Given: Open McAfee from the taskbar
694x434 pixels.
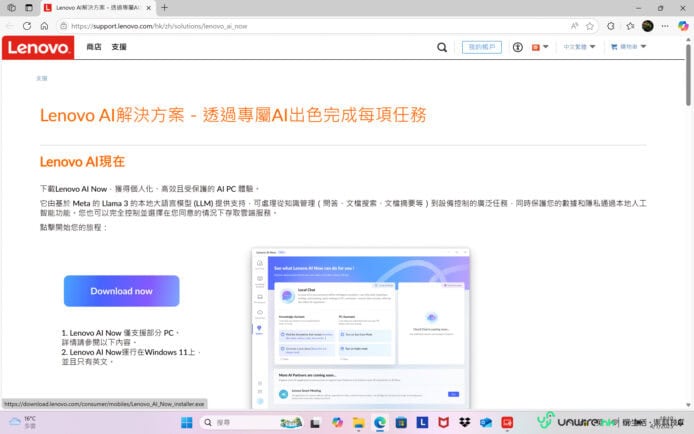Looking at the screenshot, I should [443, 423].
